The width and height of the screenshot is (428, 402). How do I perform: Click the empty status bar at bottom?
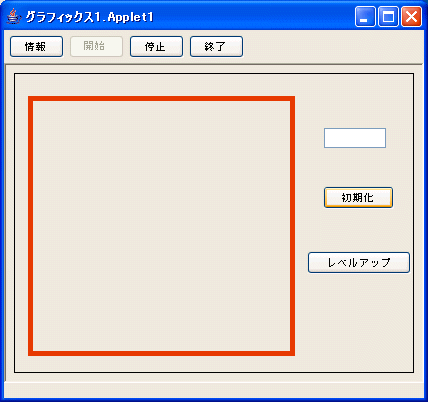click(x=214, y=390)
